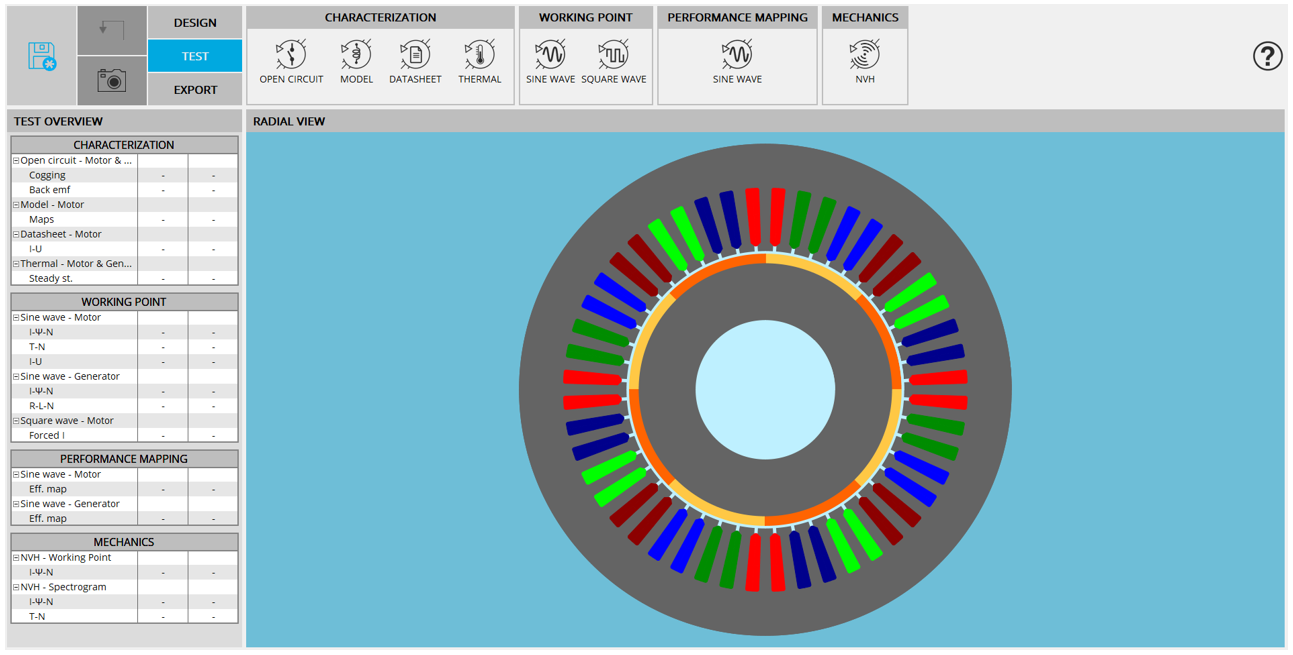Switch to the DESIGN tab
The image size is (1293, 655).
pyautogui.click(x=195, y=22)
